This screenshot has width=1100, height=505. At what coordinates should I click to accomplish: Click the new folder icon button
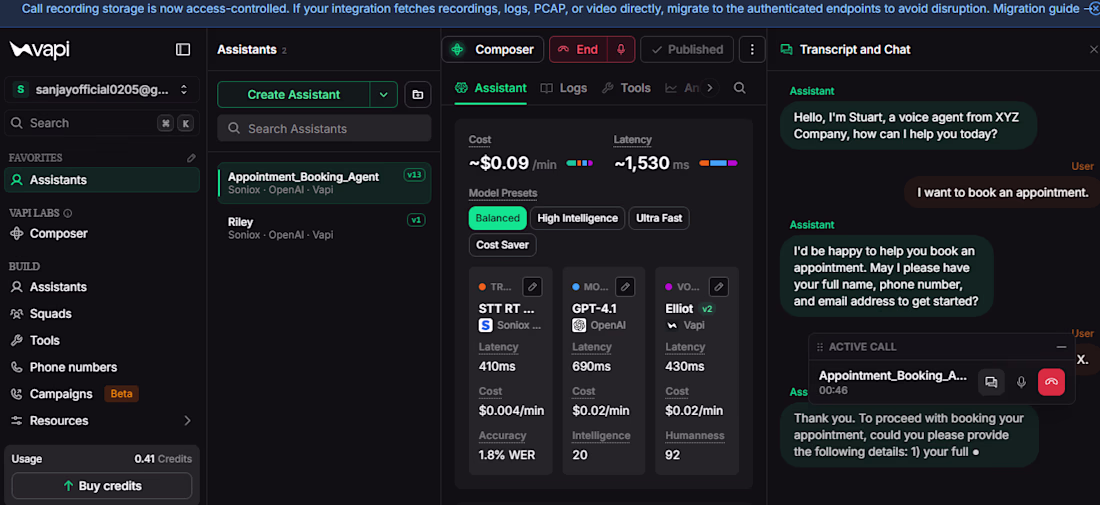[417, 95]
